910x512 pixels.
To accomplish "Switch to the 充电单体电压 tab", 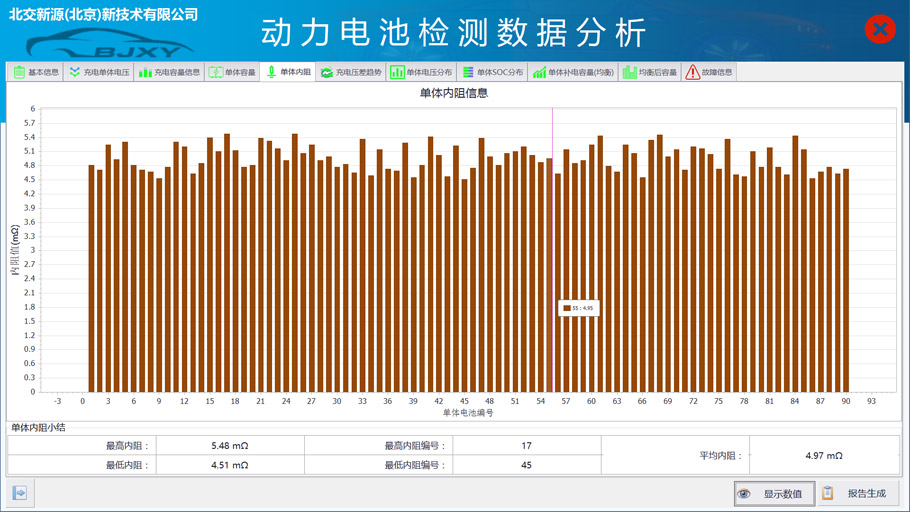I will point(98,72).
